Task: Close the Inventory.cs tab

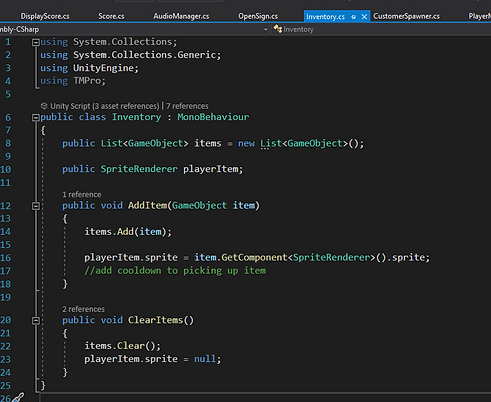Action: [x=364, y=16]
